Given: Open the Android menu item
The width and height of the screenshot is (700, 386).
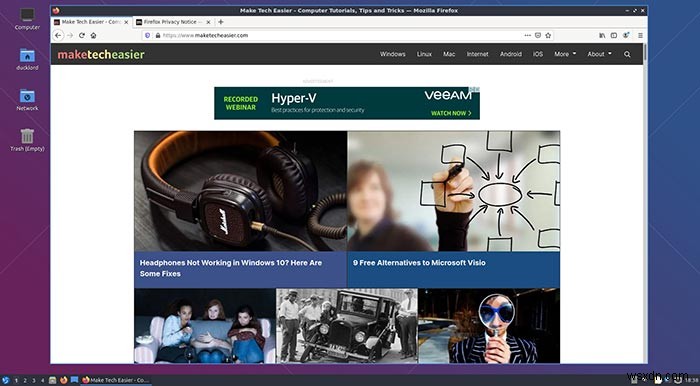Looking at the screenshot, I should pyautogui.click(x=511, y=54).
